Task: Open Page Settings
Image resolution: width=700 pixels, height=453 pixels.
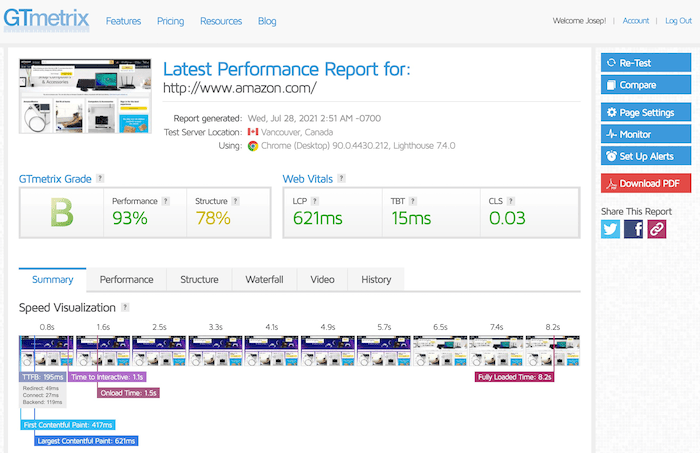Action: point(646,112)
